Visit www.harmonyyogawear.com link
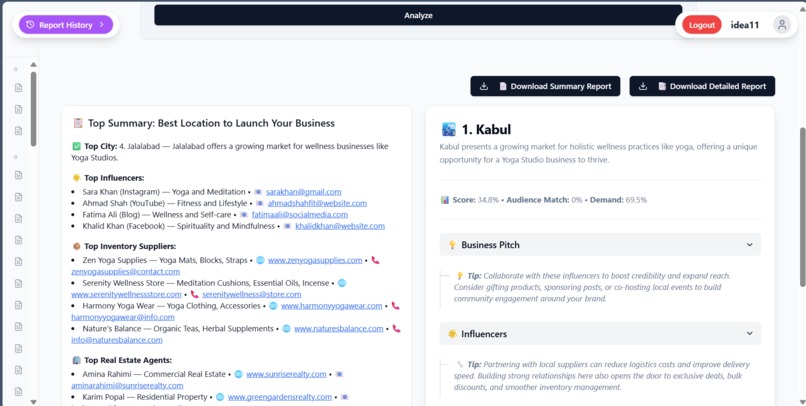 pyautogui.click(x=332, y=306)
